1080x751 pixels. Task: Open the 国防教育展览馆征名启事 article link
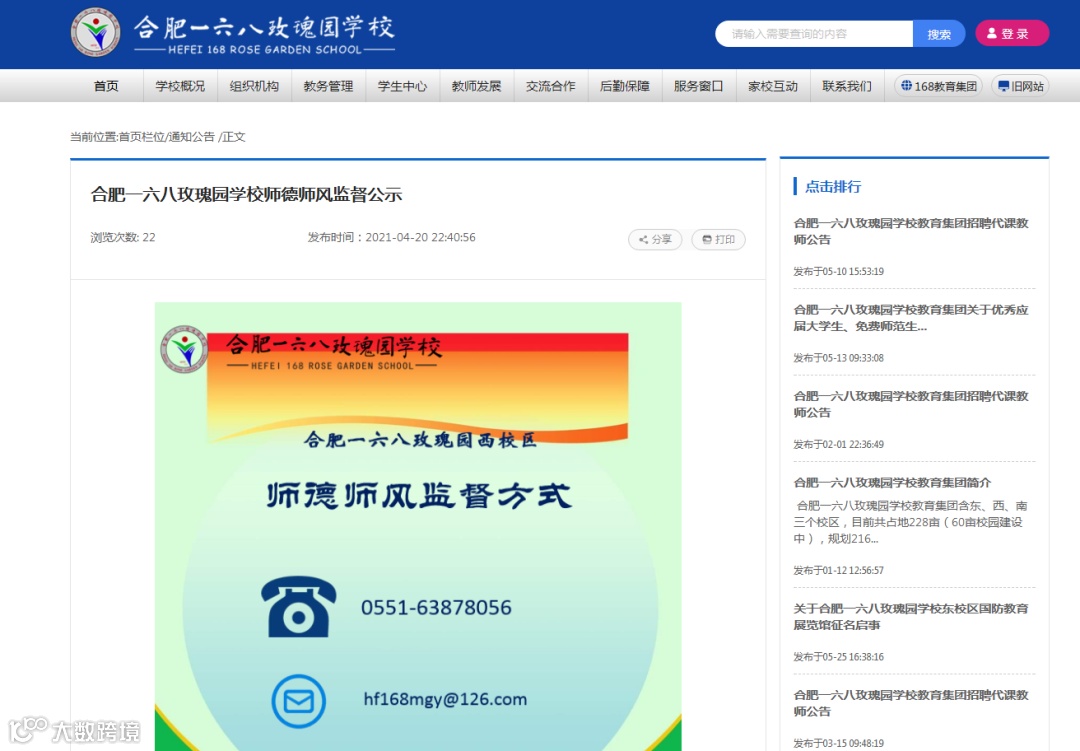coord(911,617)
